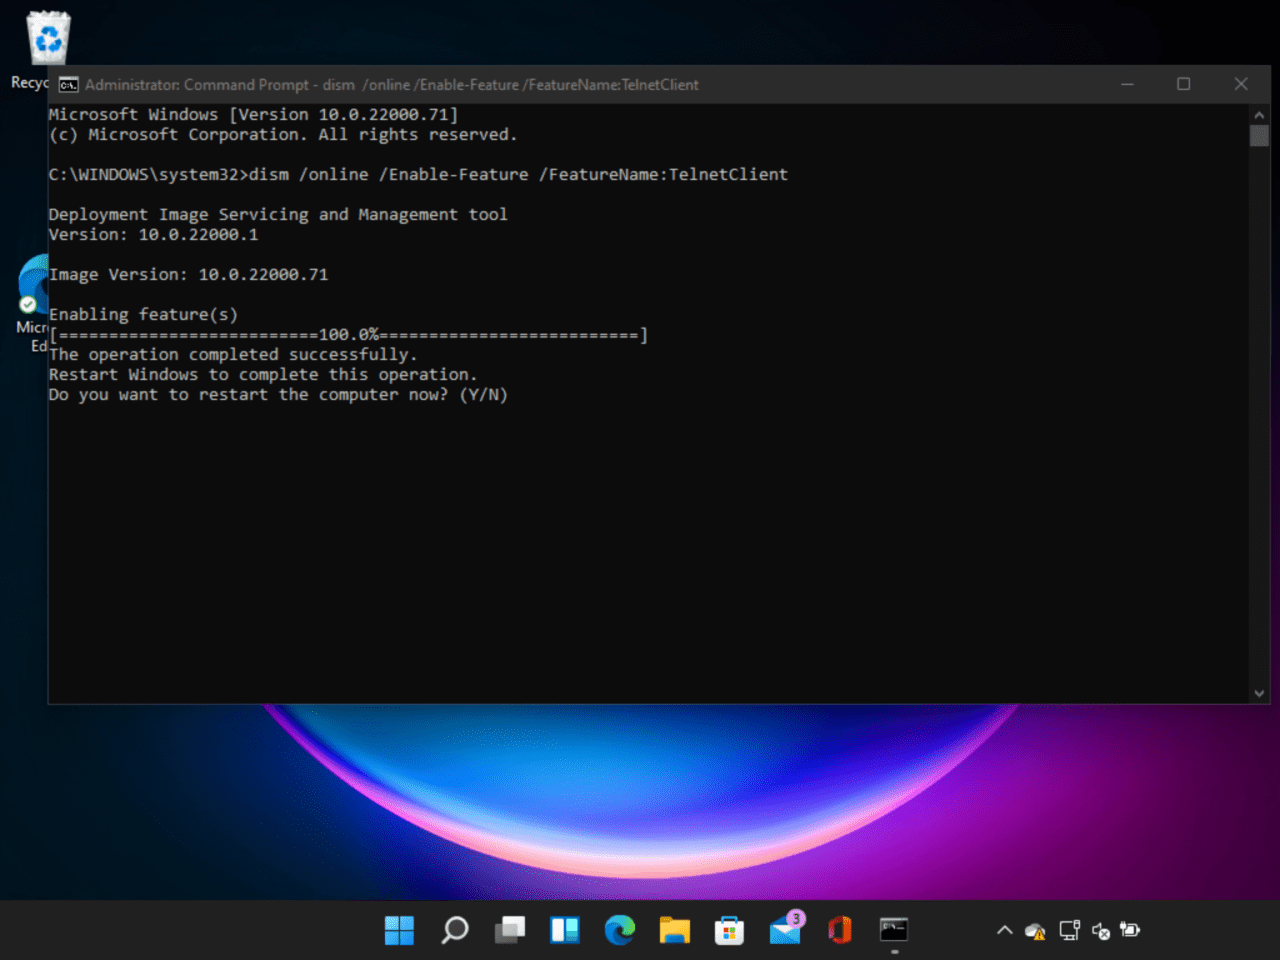This screenshot has width=1280, height=960.
Task: Open network settings from the tray icon
Action: (x=1069, y=930)
